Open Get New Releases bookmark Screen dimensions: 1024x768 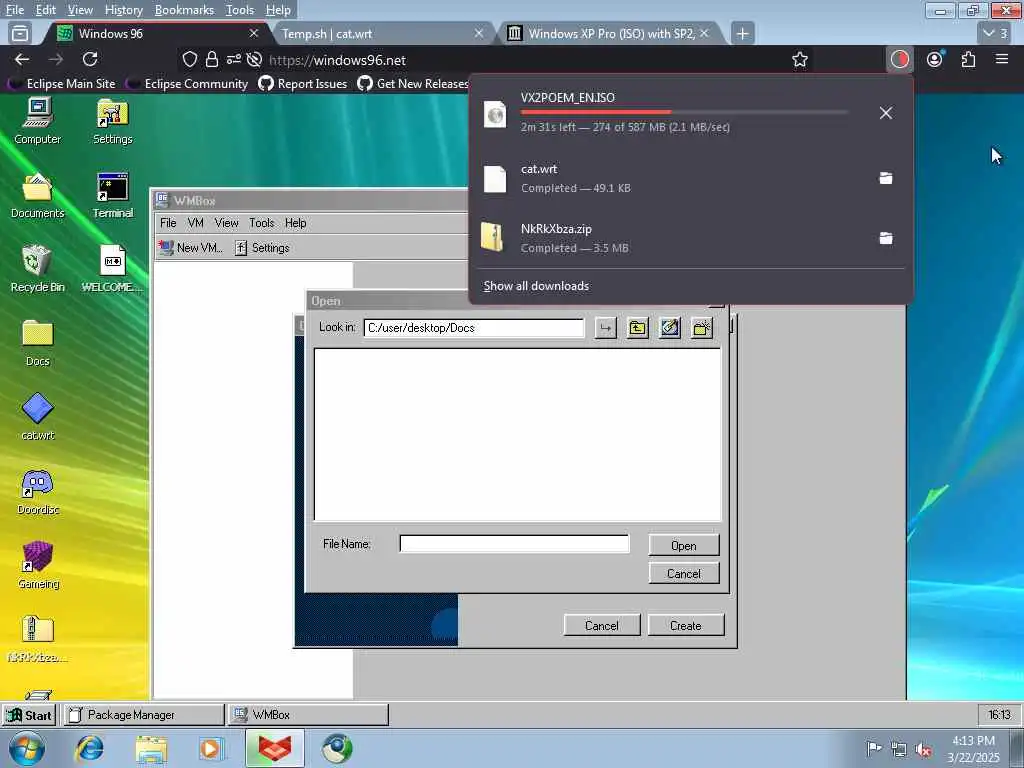click(x=413, y=84)
